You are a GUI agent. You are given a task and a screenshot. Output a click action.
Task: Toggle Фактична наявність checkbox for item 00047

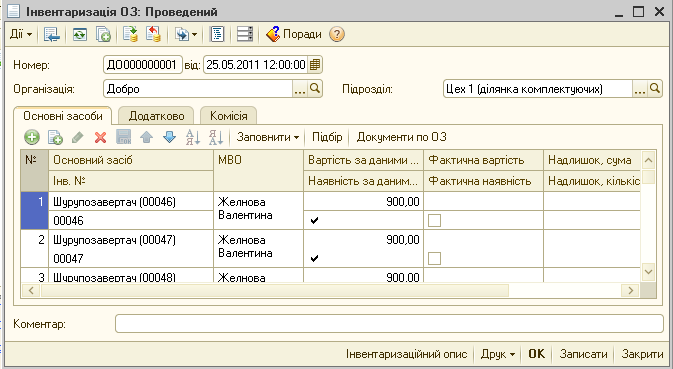click(x=434, y=258)
